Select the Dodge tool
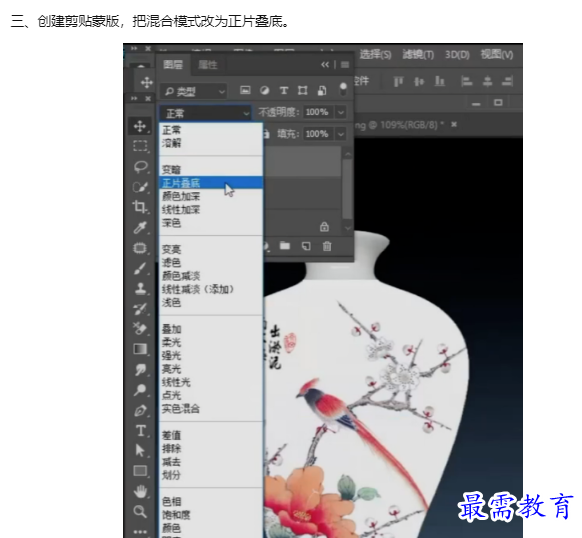 tap(140, 390)
